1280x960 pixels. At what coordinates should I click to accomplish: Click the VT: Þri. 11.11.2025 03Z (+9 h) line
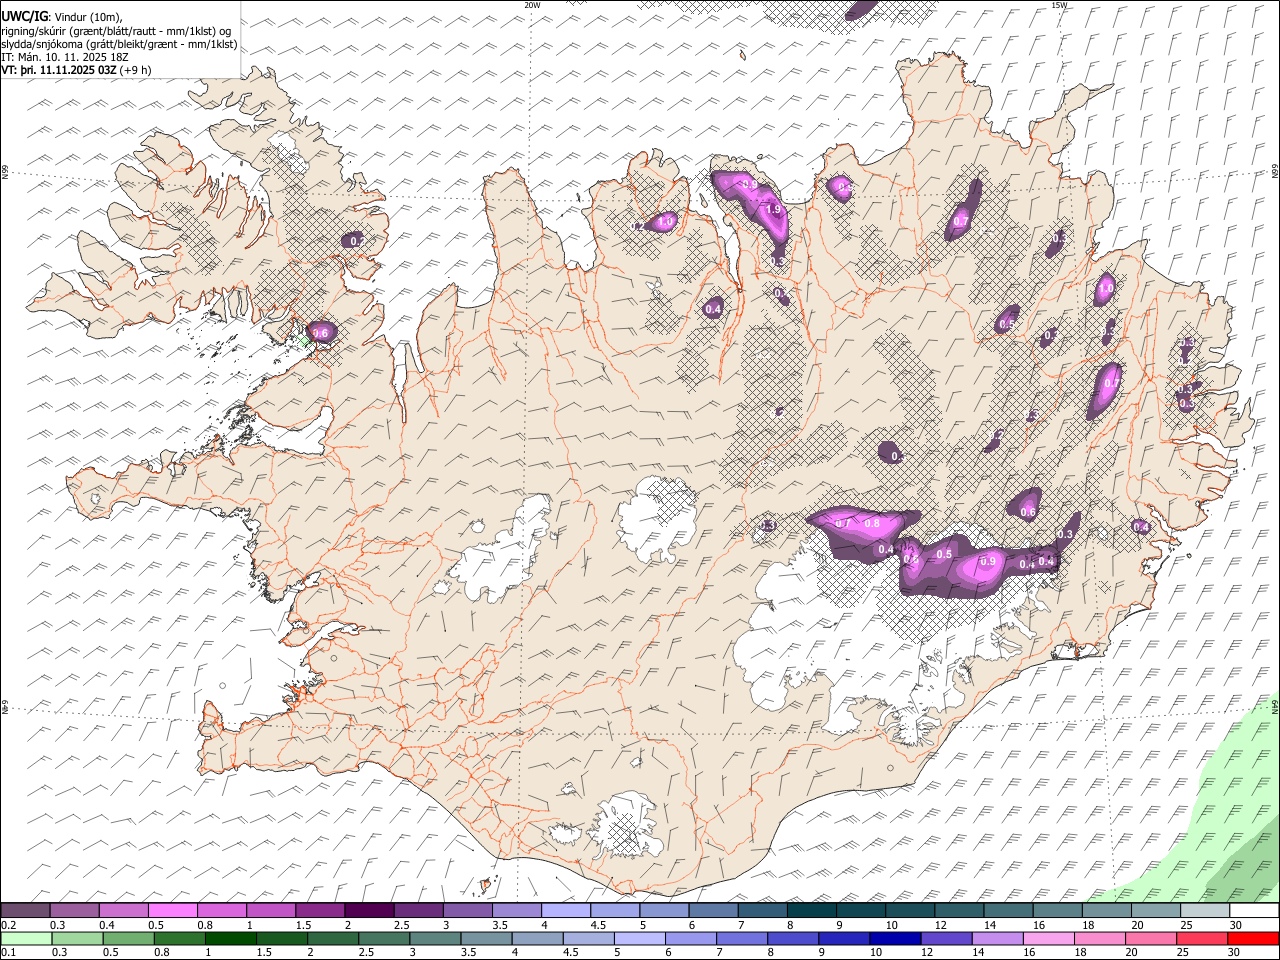(x=76, y=70)
